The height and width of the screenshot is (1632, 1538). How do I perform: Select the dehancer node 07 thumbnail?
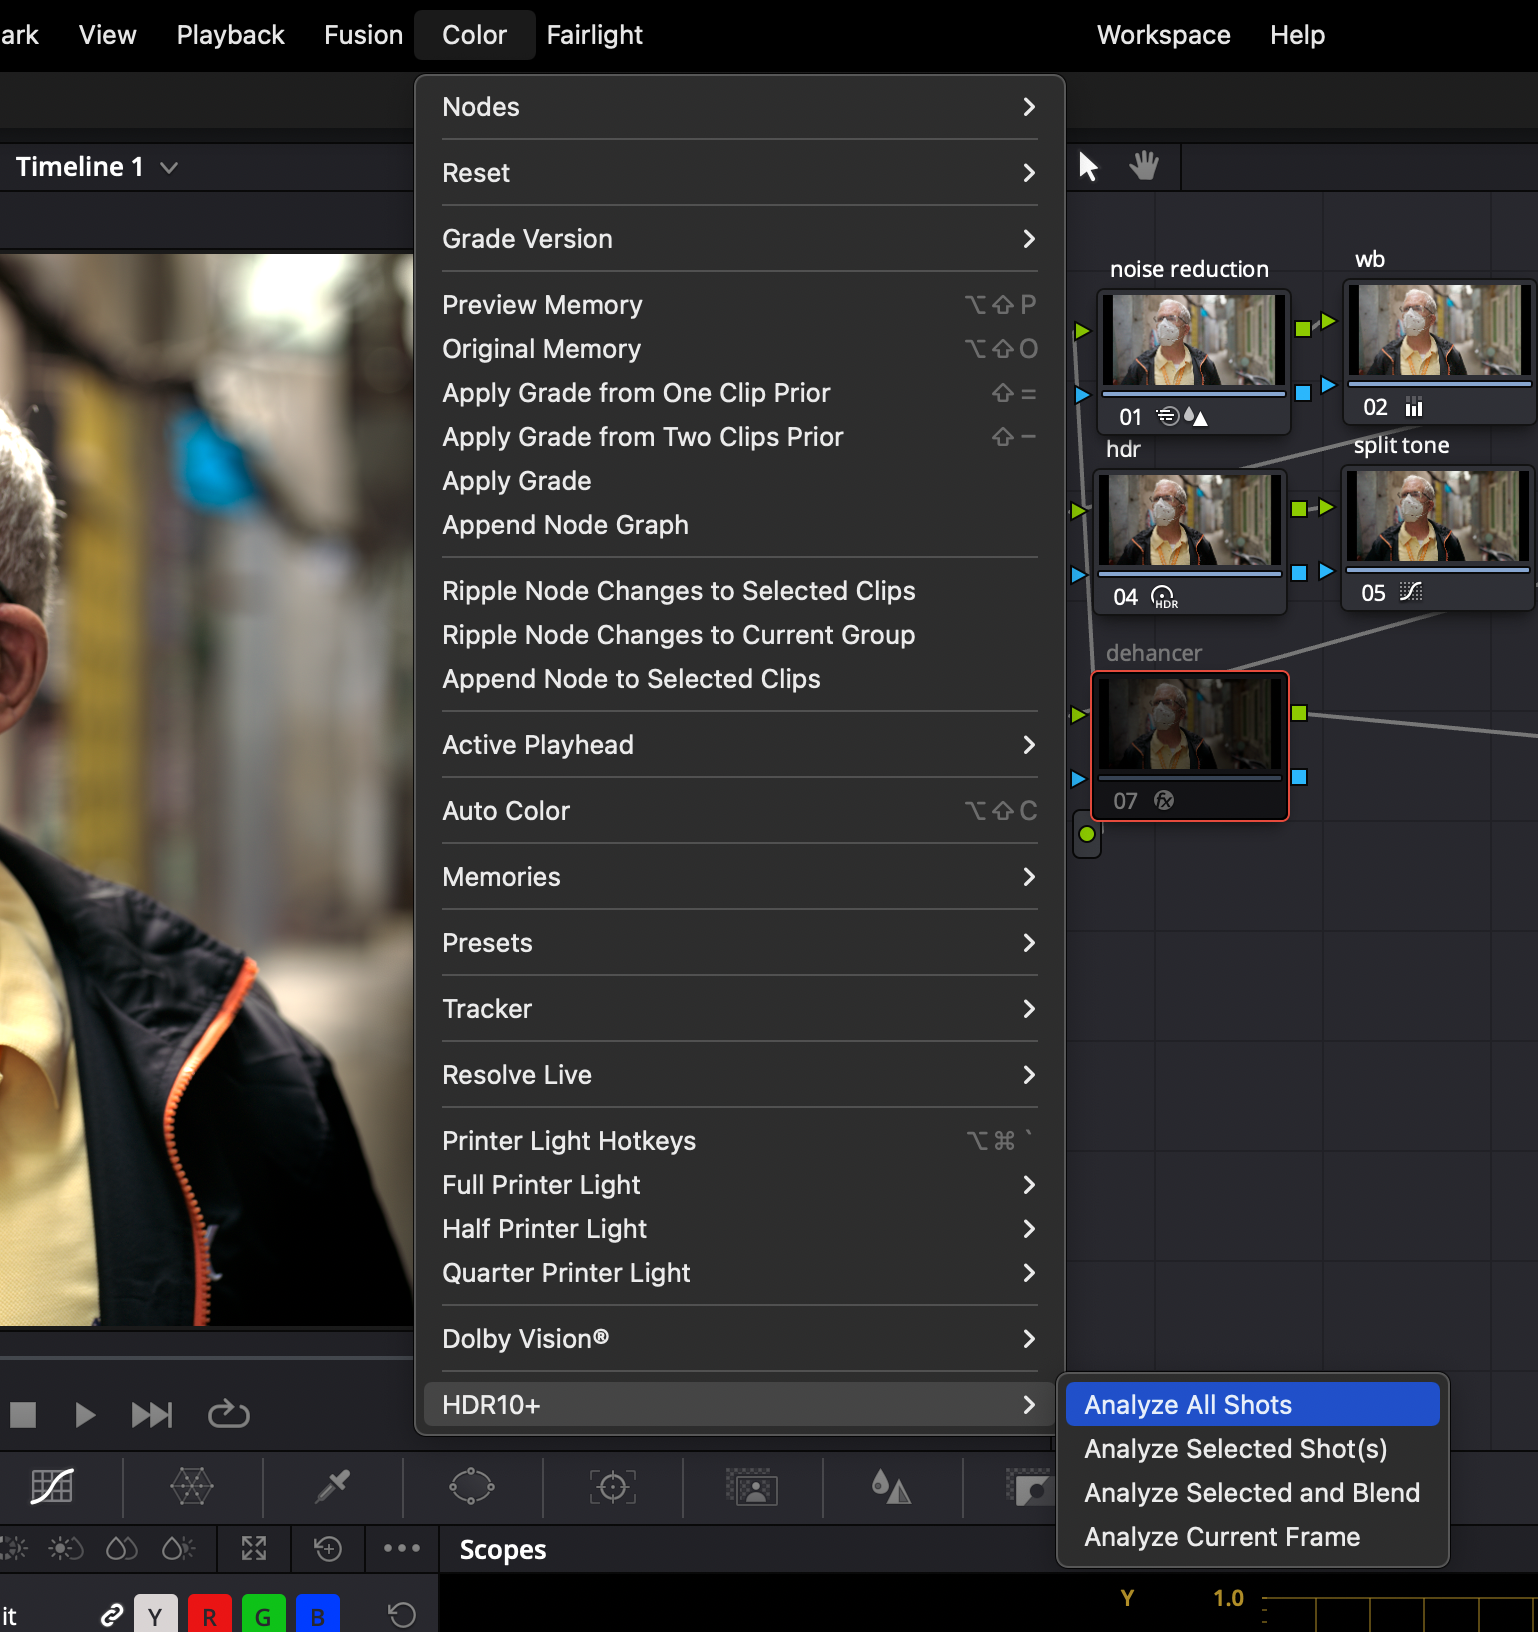tap(1189, 724)
